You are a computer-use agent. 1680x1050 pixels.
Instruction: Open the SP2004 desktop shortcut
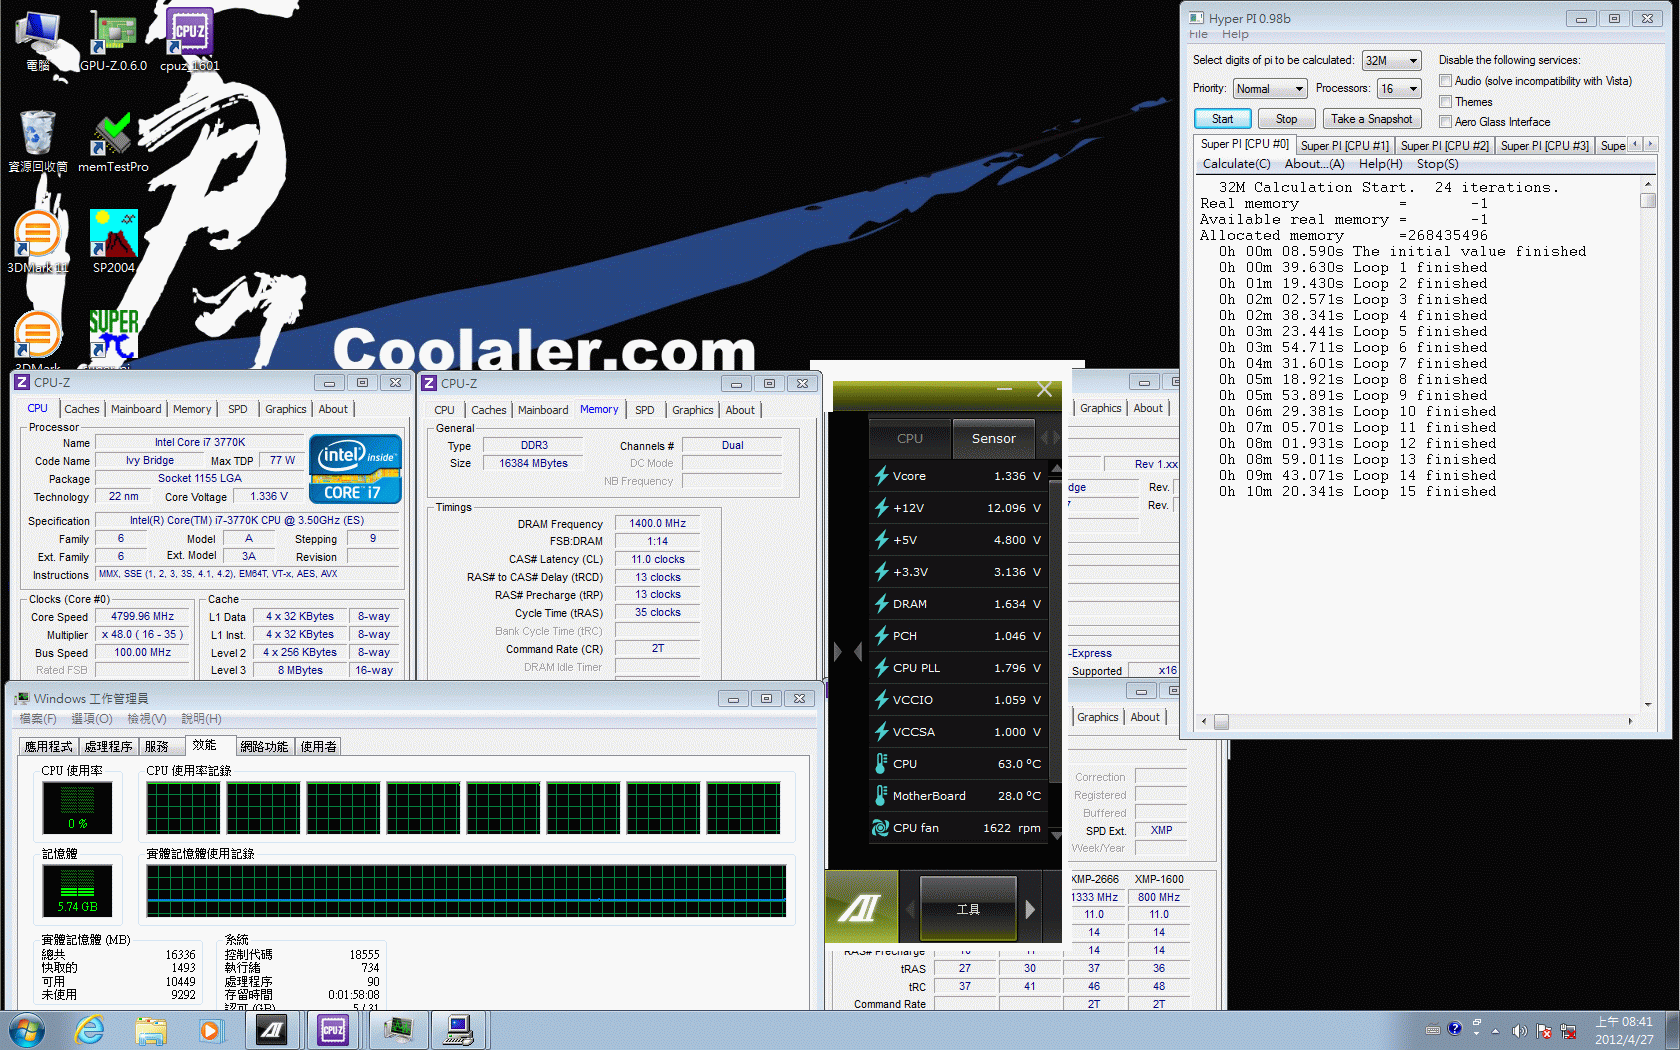pos(113,242)
